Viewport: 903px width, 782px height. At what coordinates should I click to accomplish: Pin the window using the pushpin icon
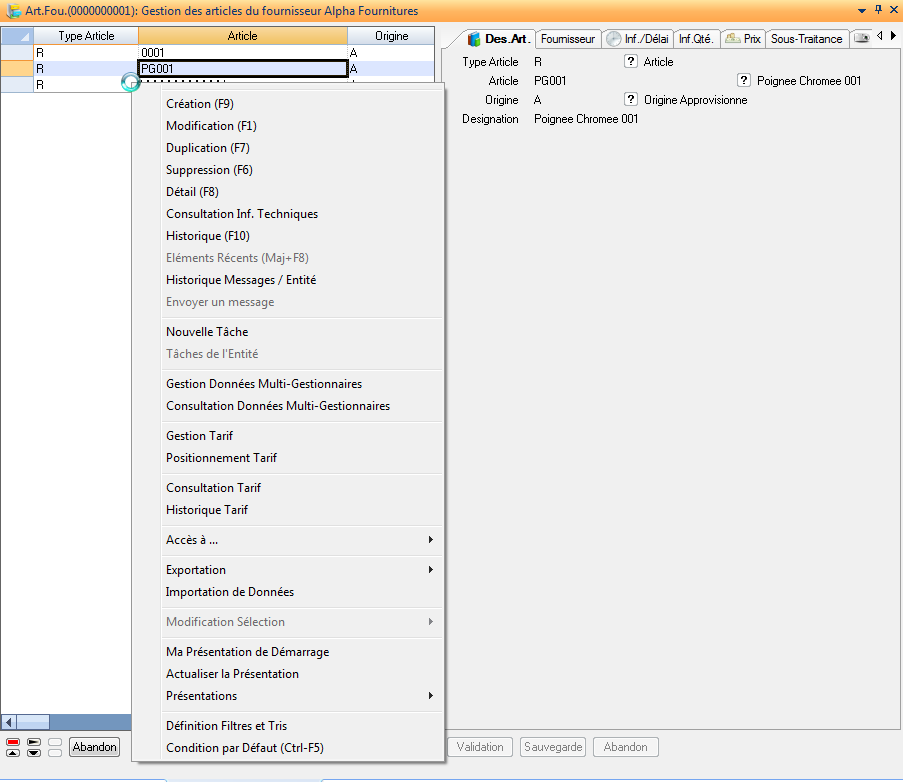tap(877, 10)
